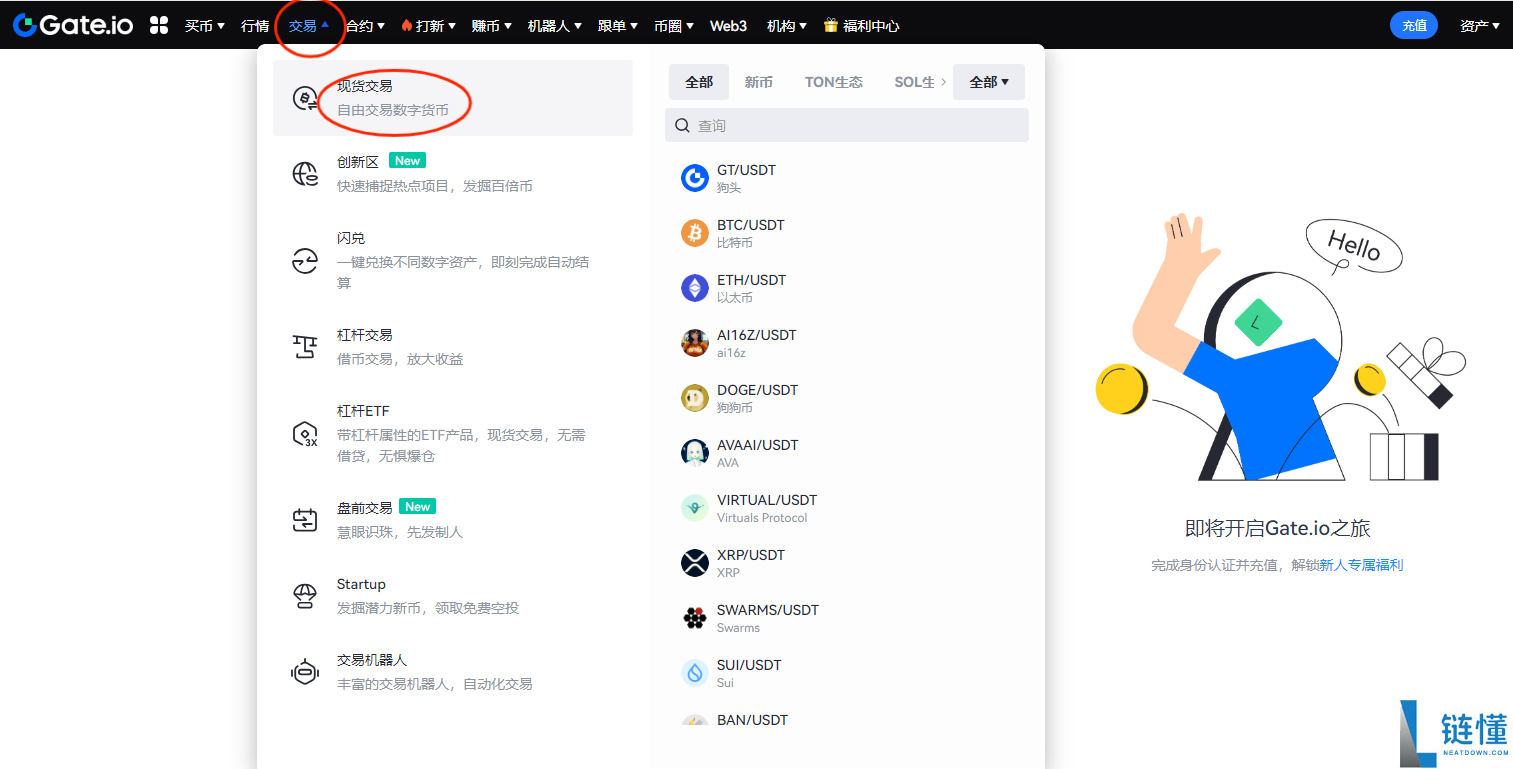Open the Web3 menu item
This screenshot has height=769, width=1513.
point(729,26)
